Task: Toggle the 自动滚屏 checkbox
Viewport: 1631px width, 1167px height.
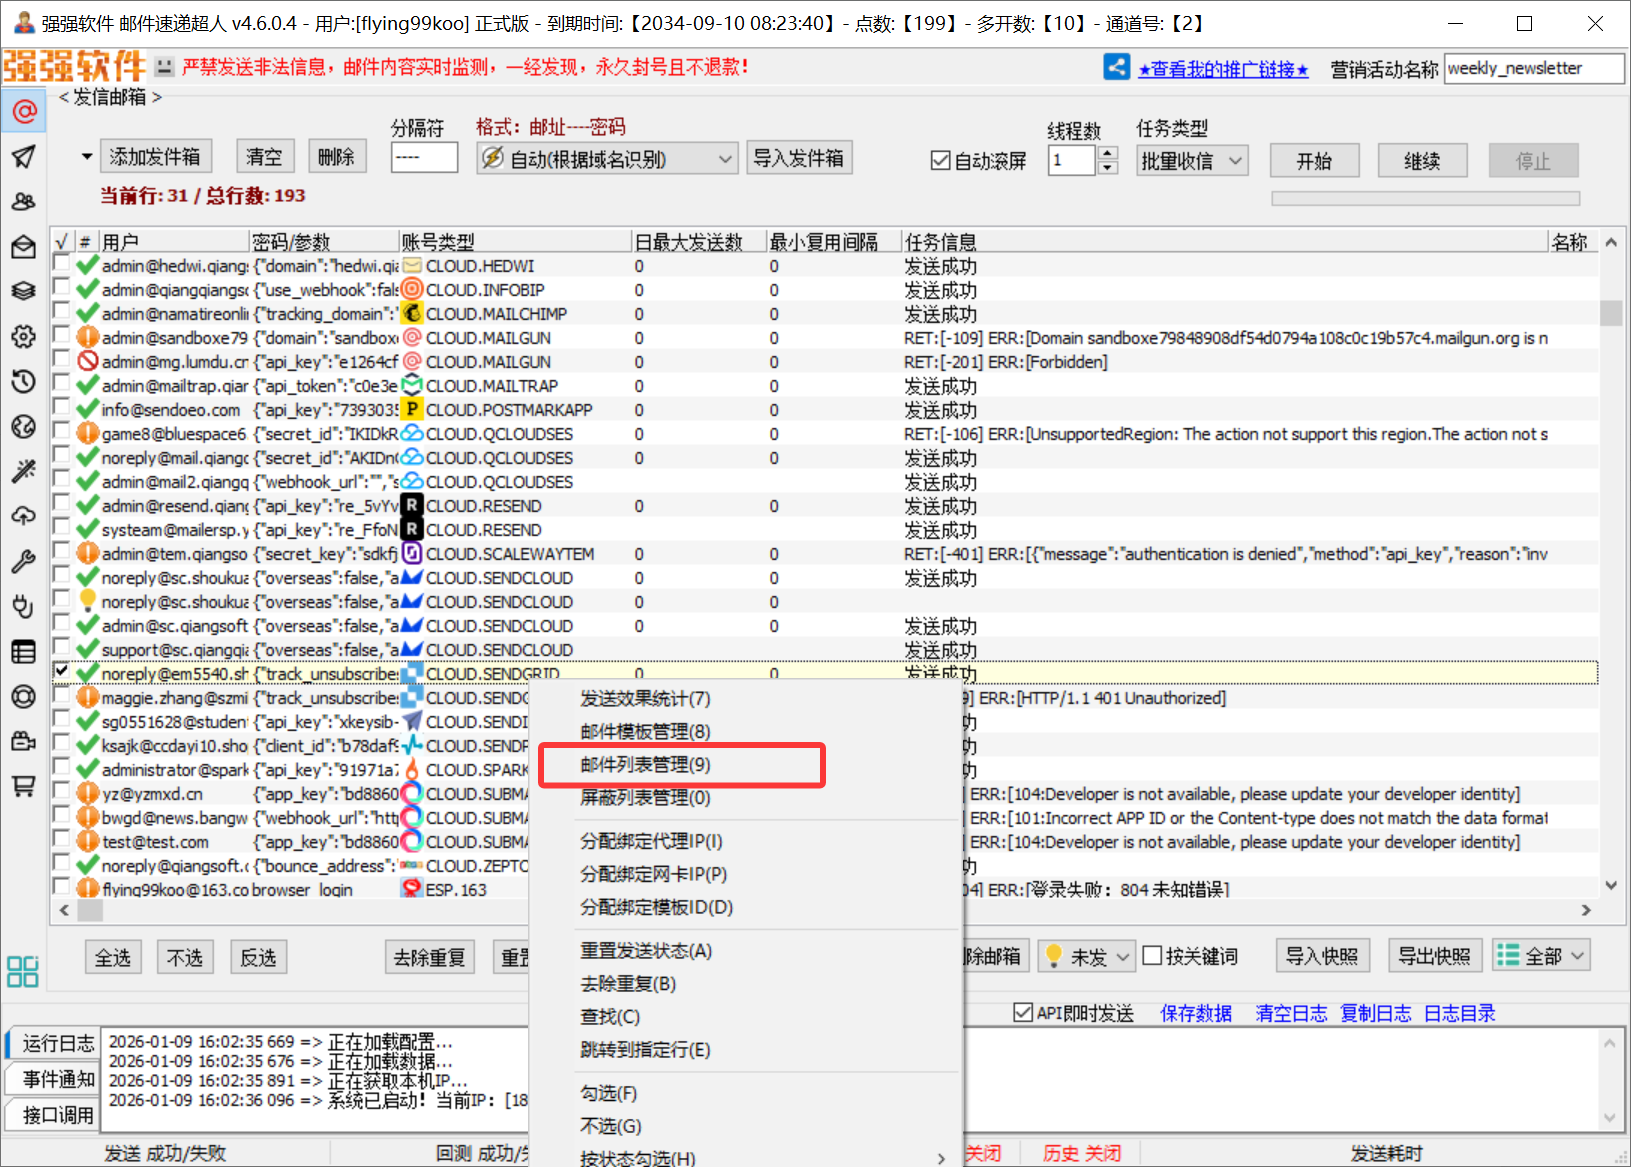Action: point(940,161)
